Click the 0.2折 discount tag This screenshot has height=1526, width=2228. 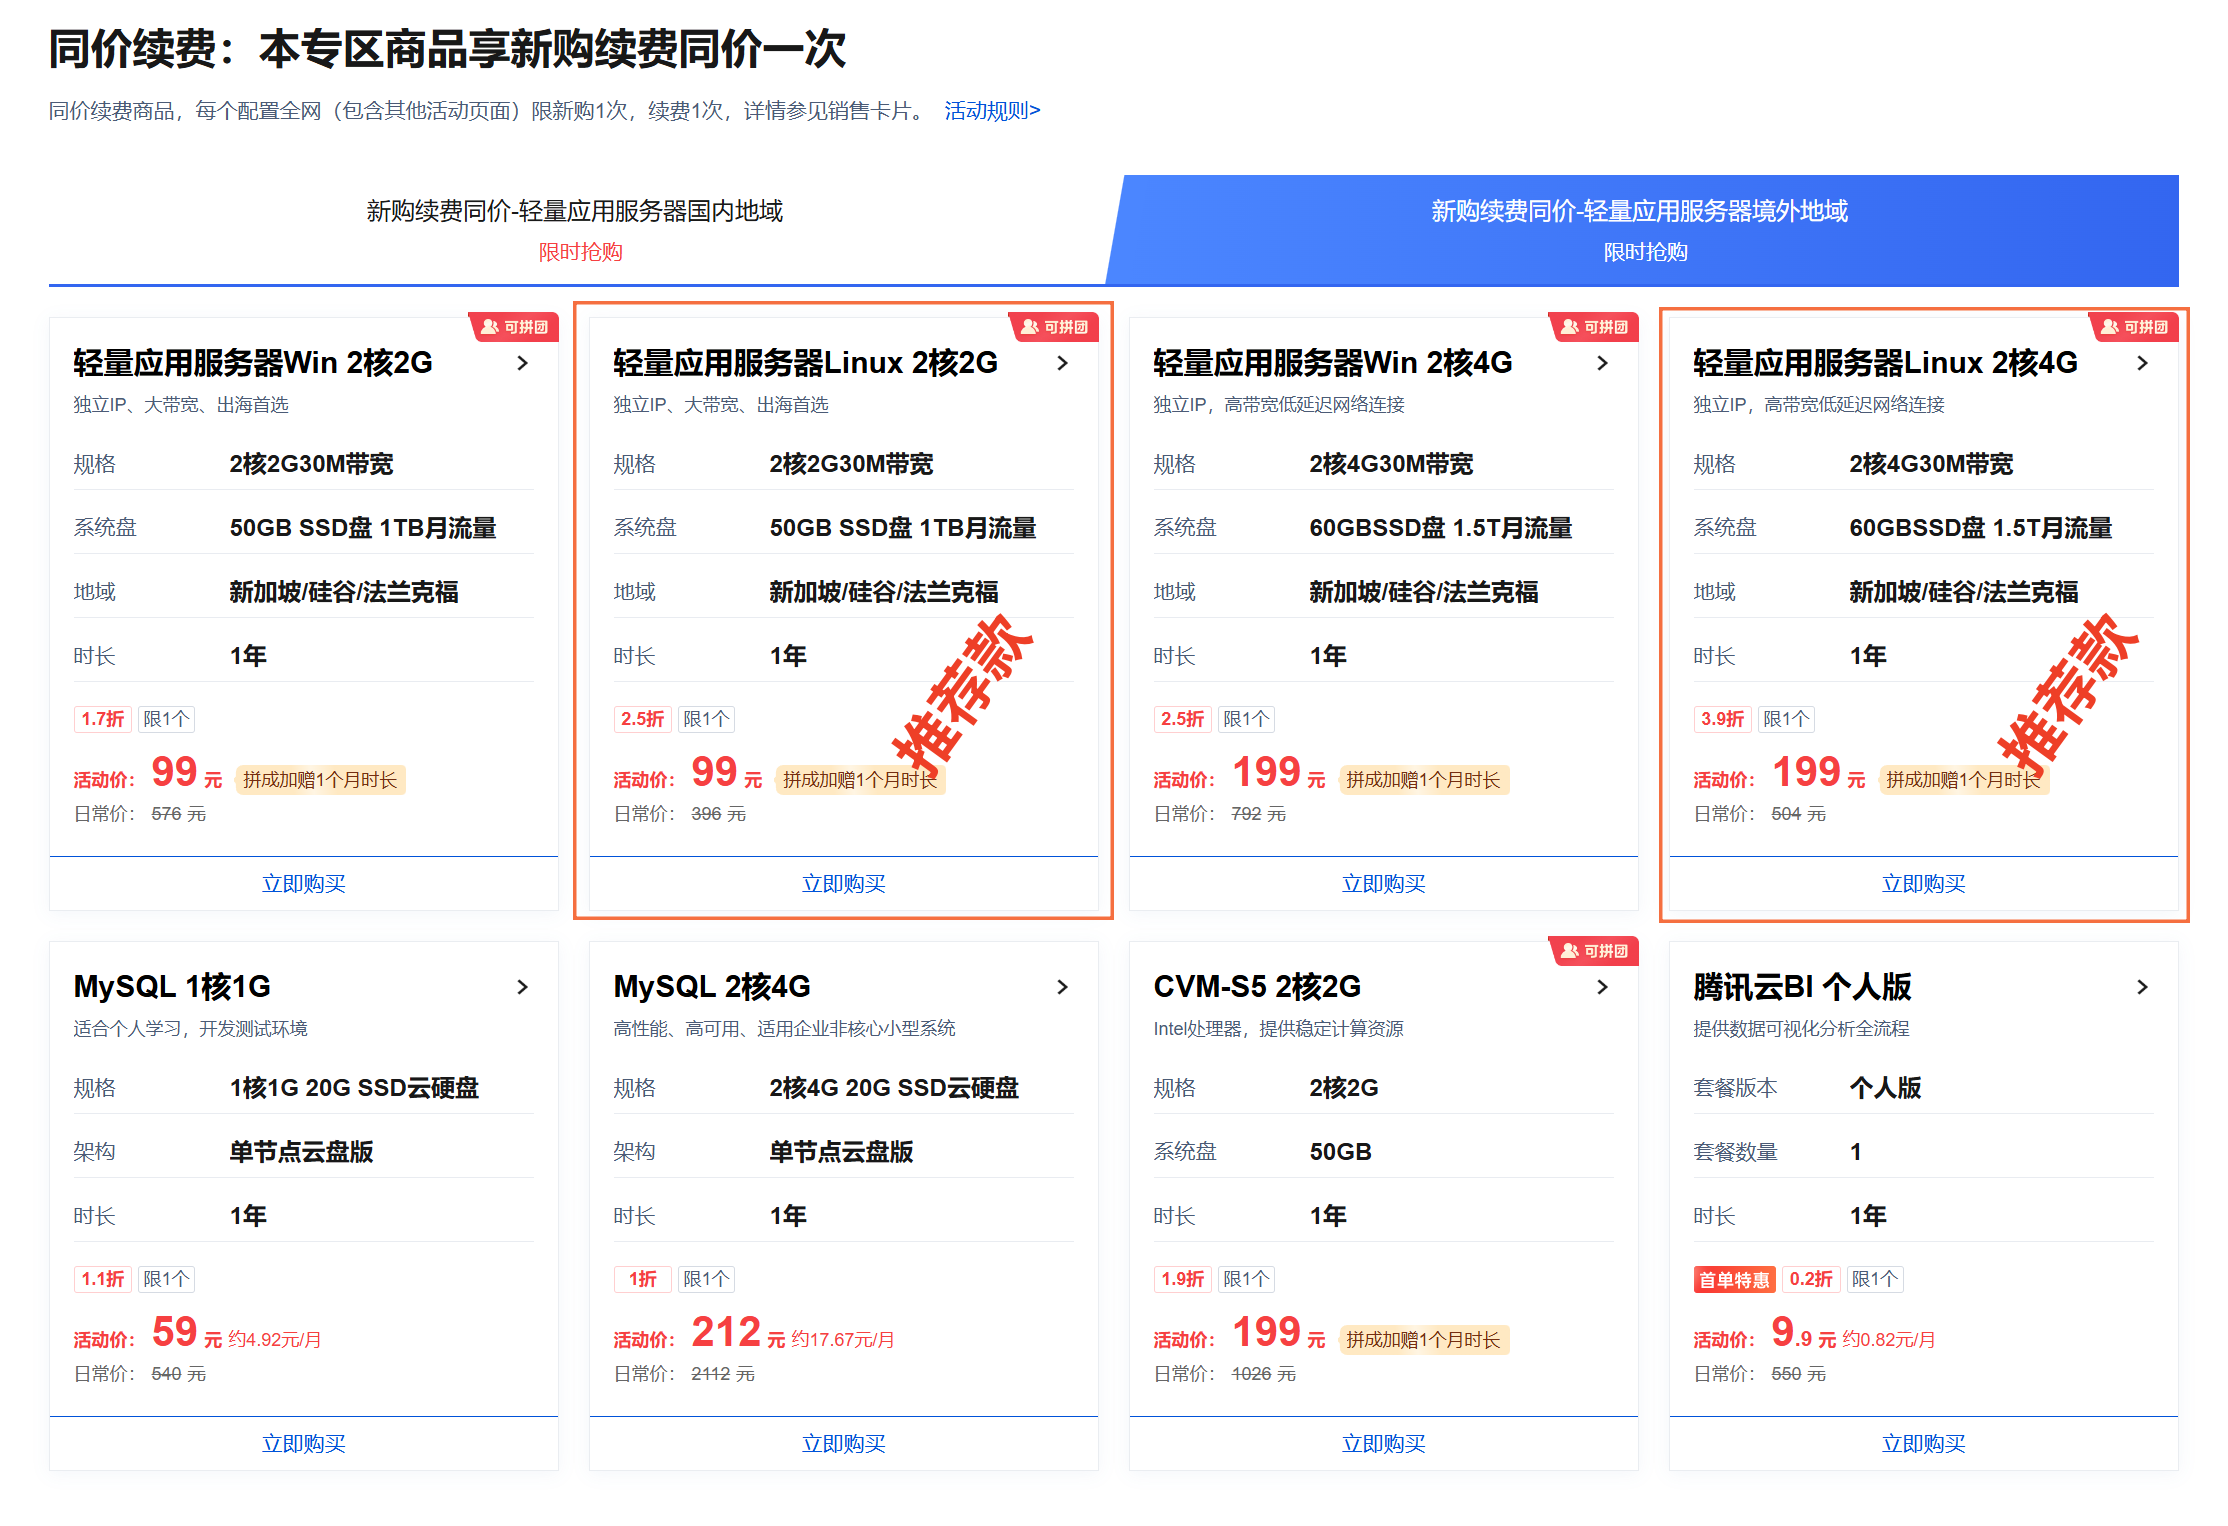coord(1811,1279)
